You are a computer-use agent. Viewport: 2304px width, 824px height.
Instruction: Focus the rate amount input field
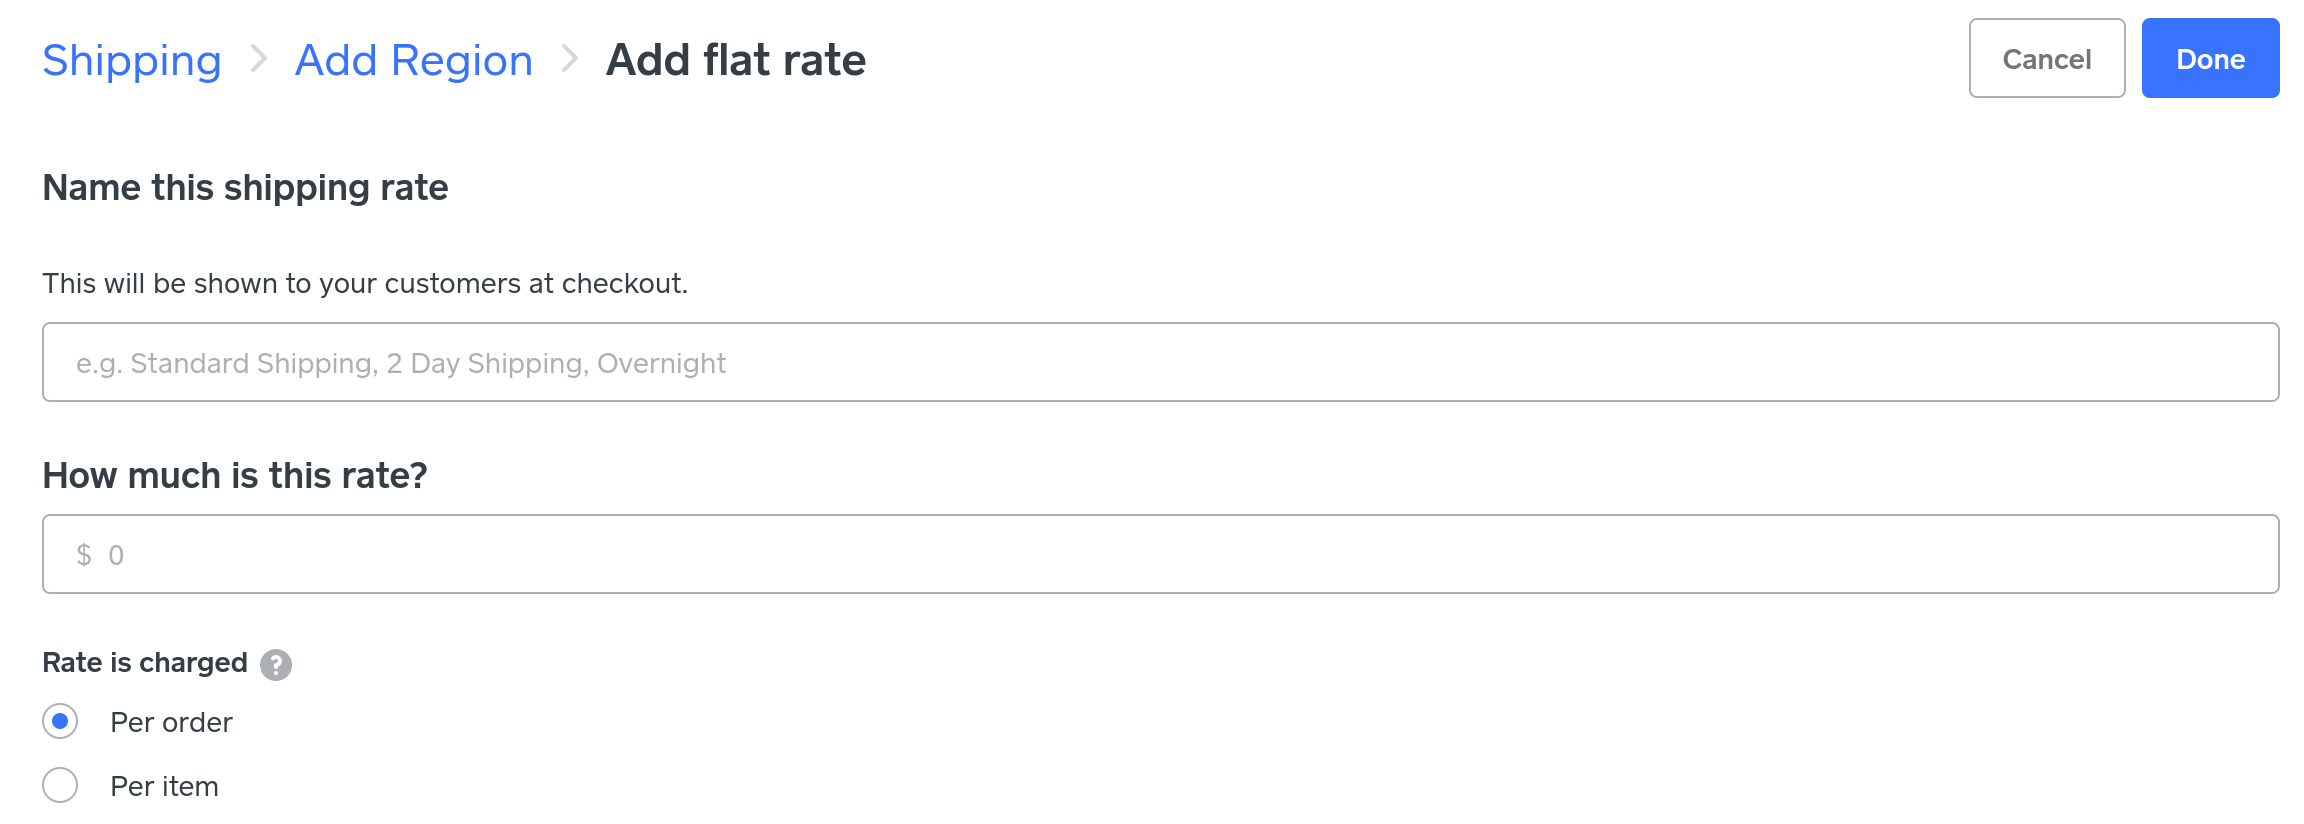(1160, 554)
